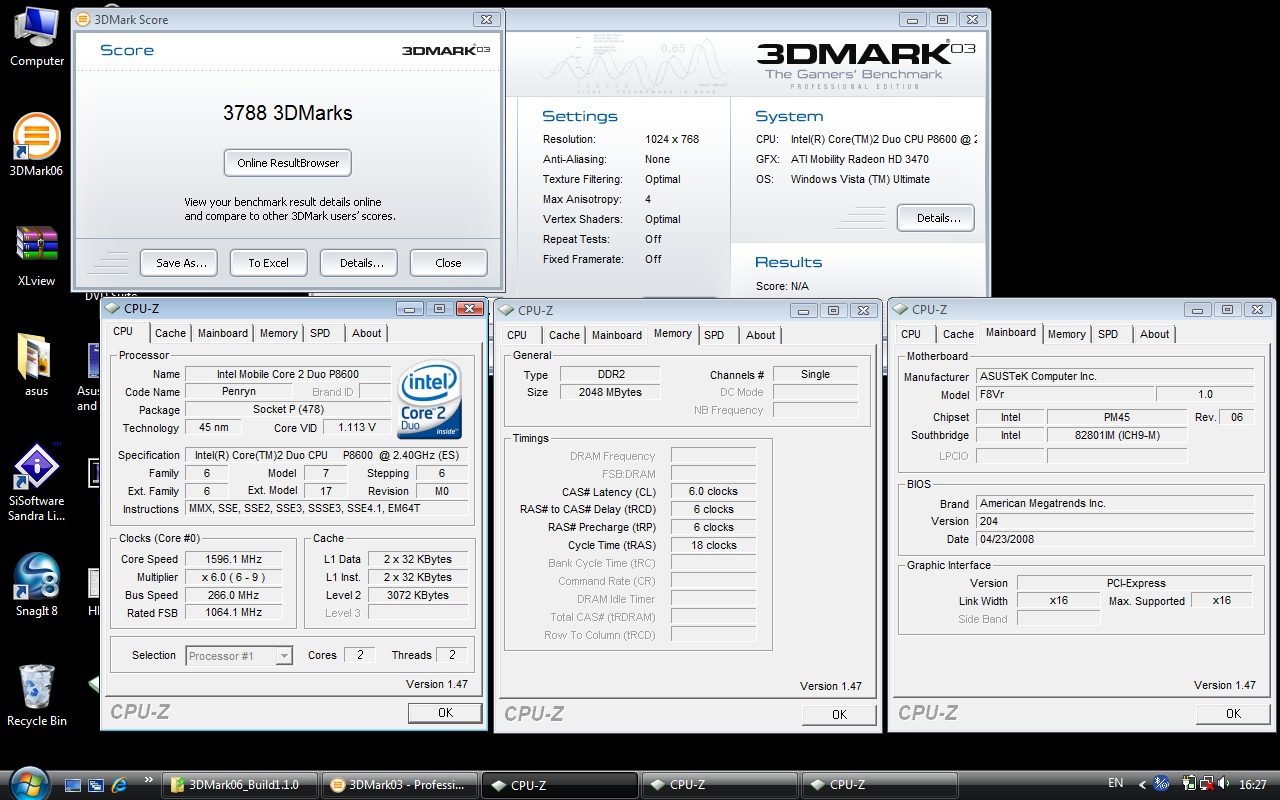Click the EN language indicator
The height and width of the screenshot is (800, 1280).
[x=1116, y=783]
